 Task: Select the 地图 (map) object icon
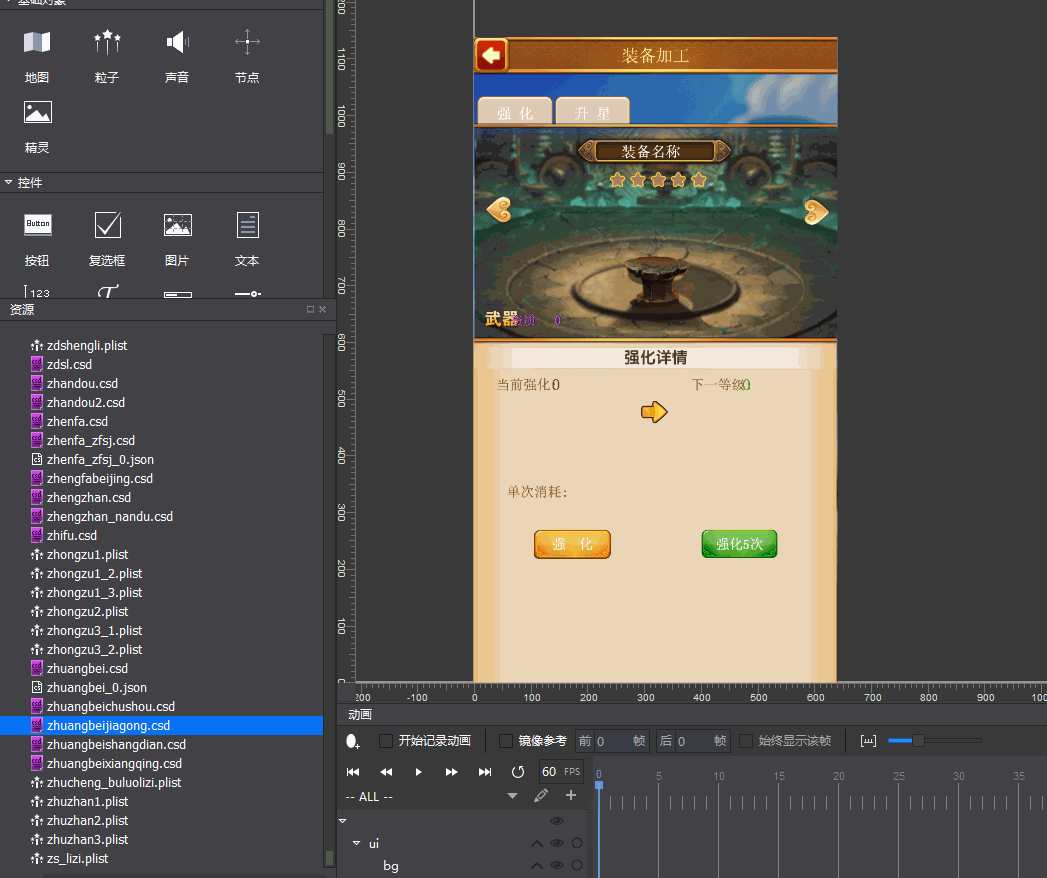(37, 42)
